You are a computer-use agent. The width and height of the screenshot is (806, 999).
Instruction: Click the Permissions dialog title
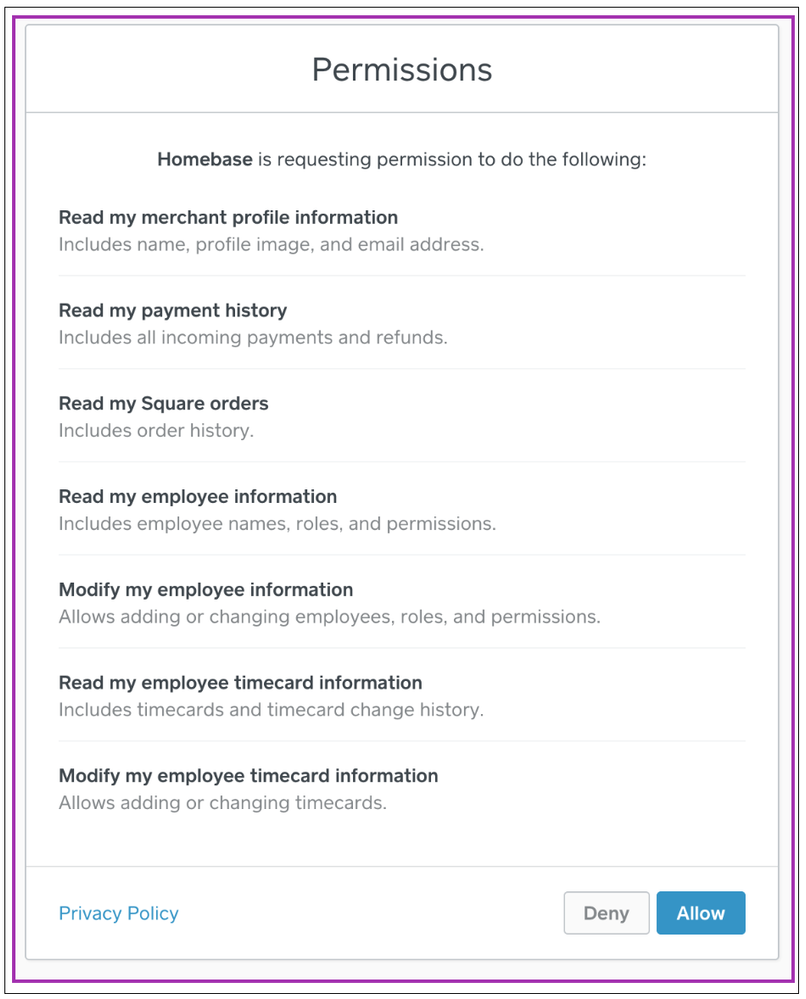[402, 70]
